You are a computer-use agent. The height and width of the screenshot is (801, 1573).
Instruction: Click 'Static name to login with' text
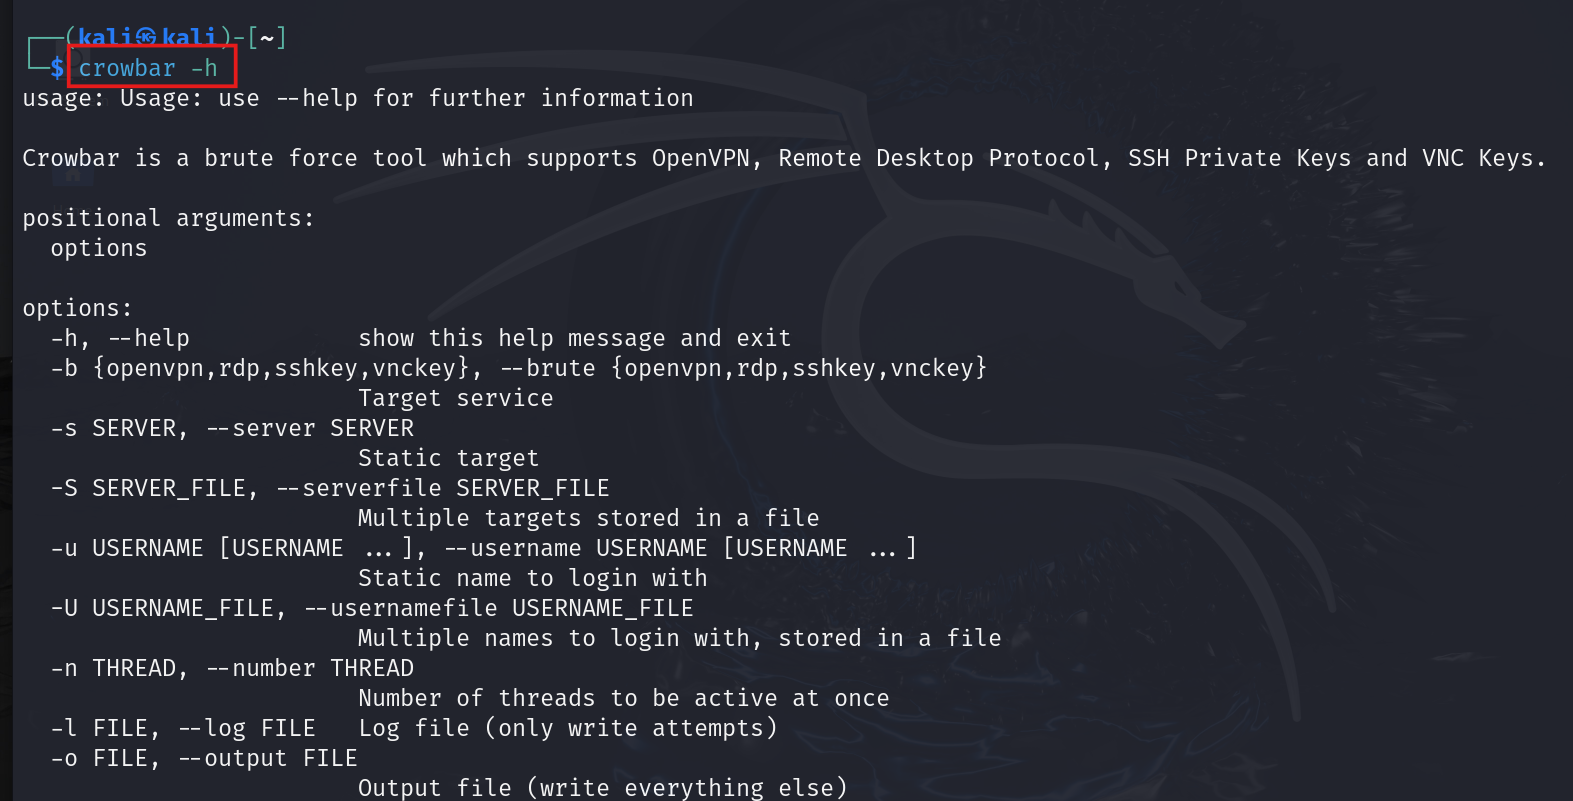pyautogui.click(x=532, y=578)
